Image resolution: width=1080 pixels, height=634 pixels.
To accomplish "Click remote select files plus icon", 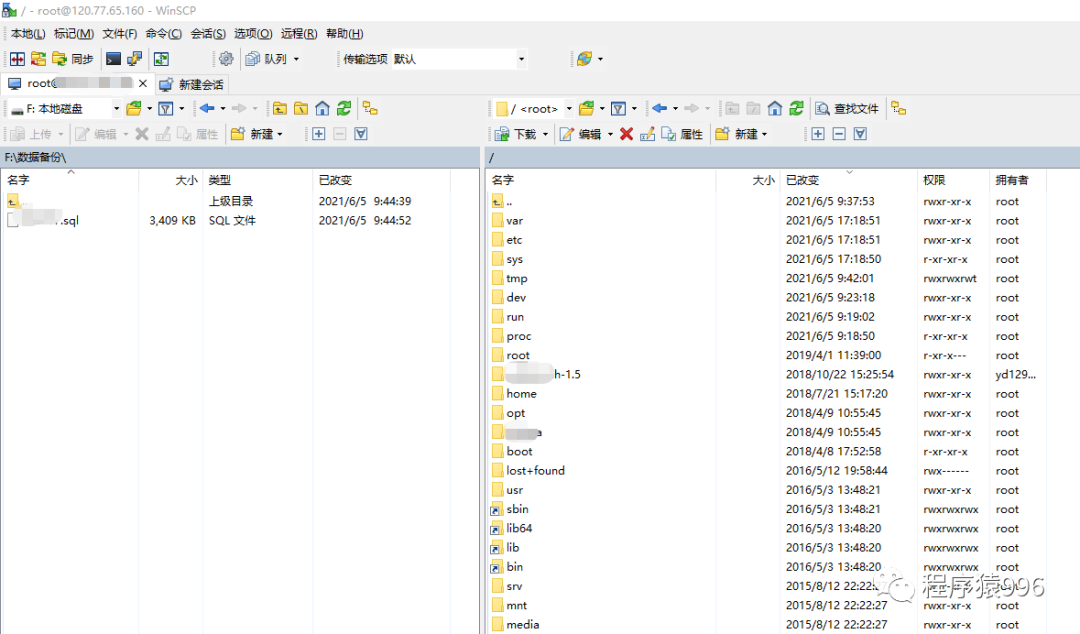I will 818,134.
